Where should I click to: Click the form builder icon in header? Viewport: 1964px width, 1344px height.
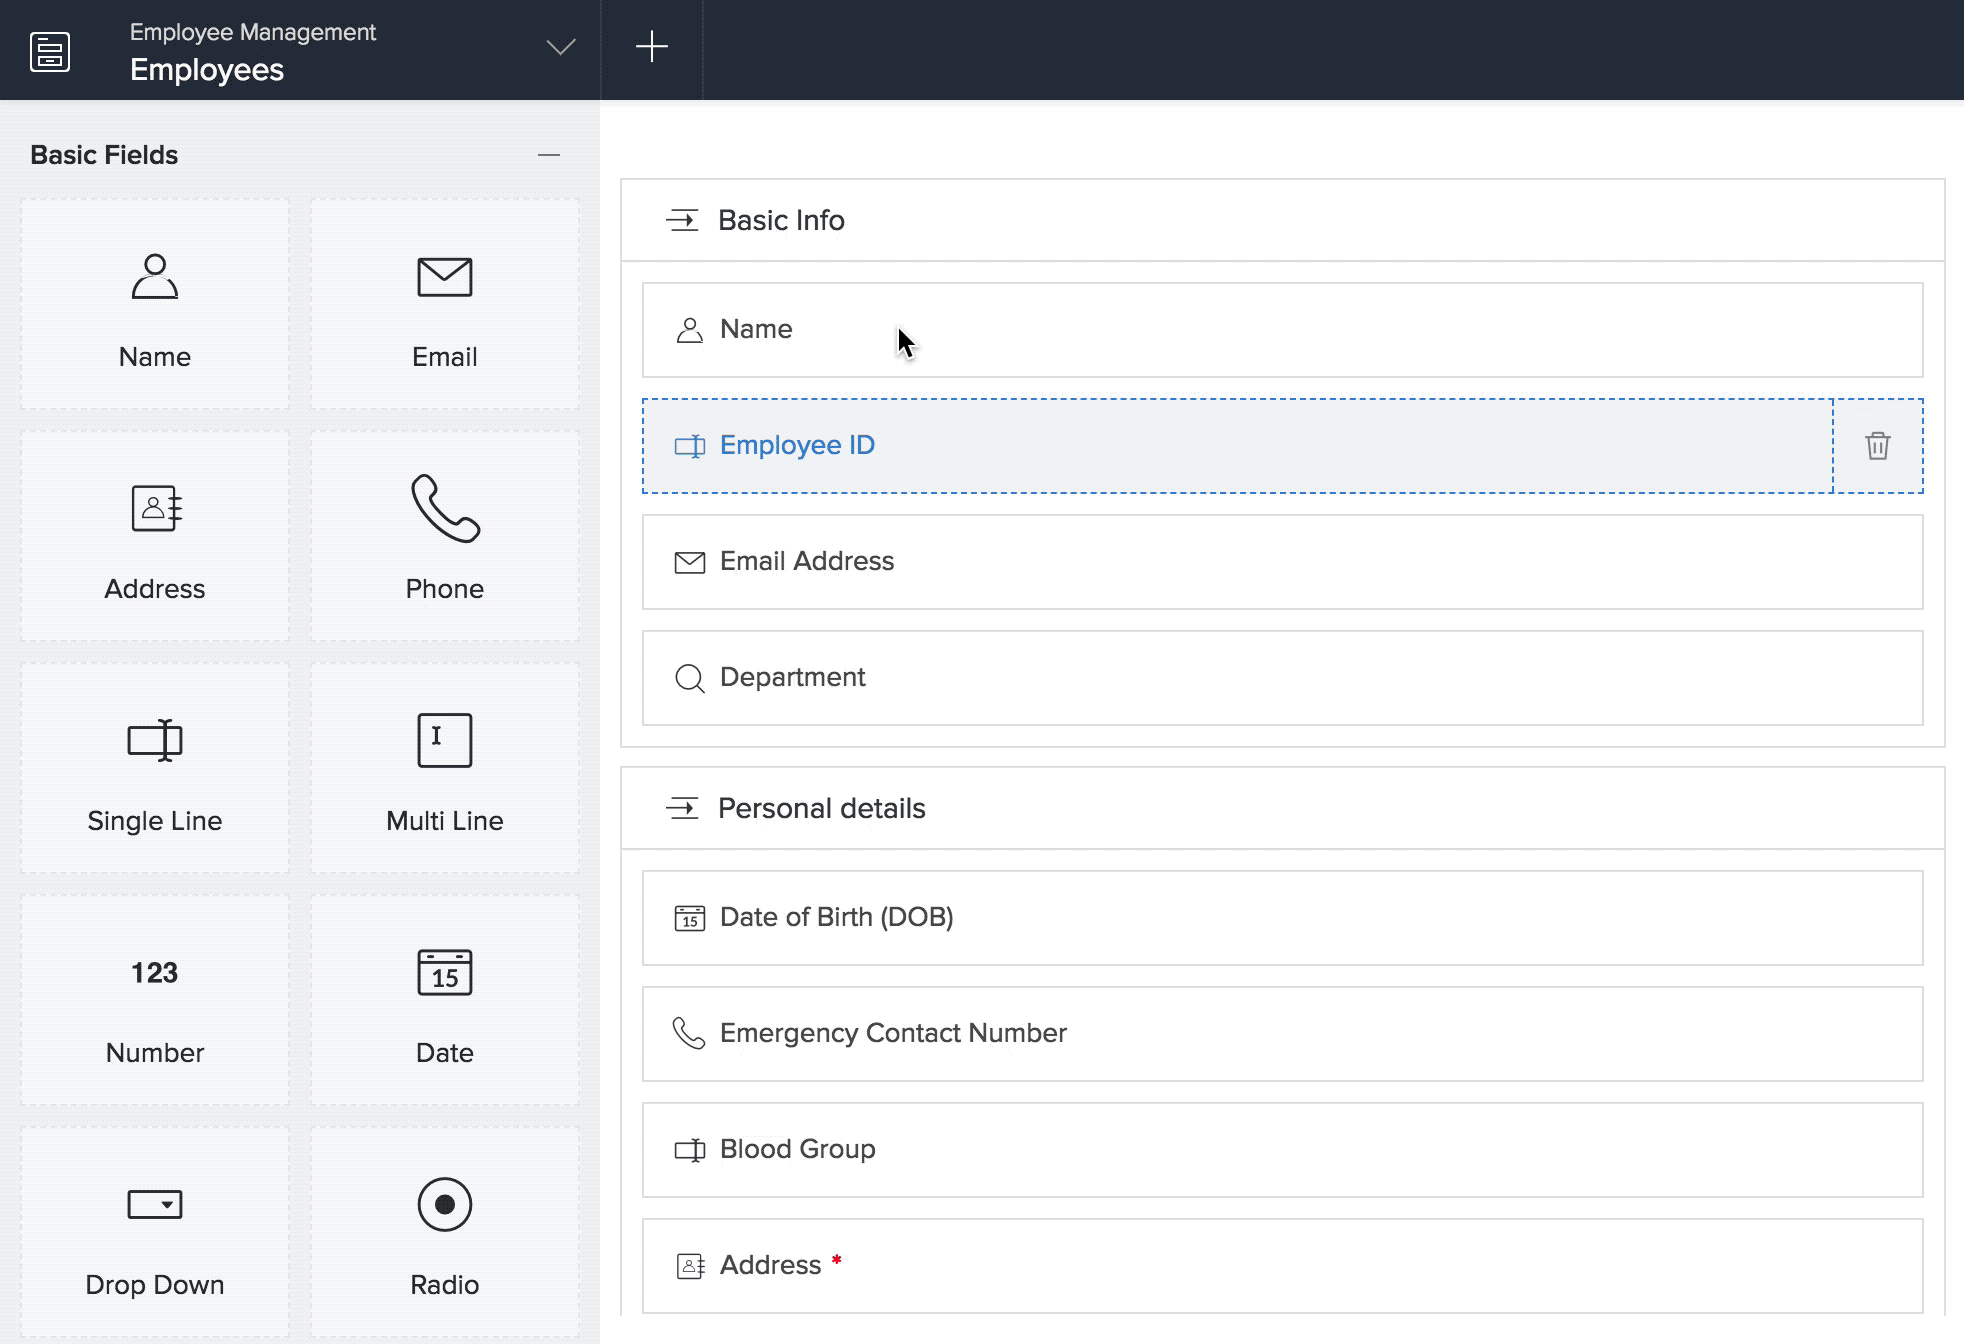[50, 51]
